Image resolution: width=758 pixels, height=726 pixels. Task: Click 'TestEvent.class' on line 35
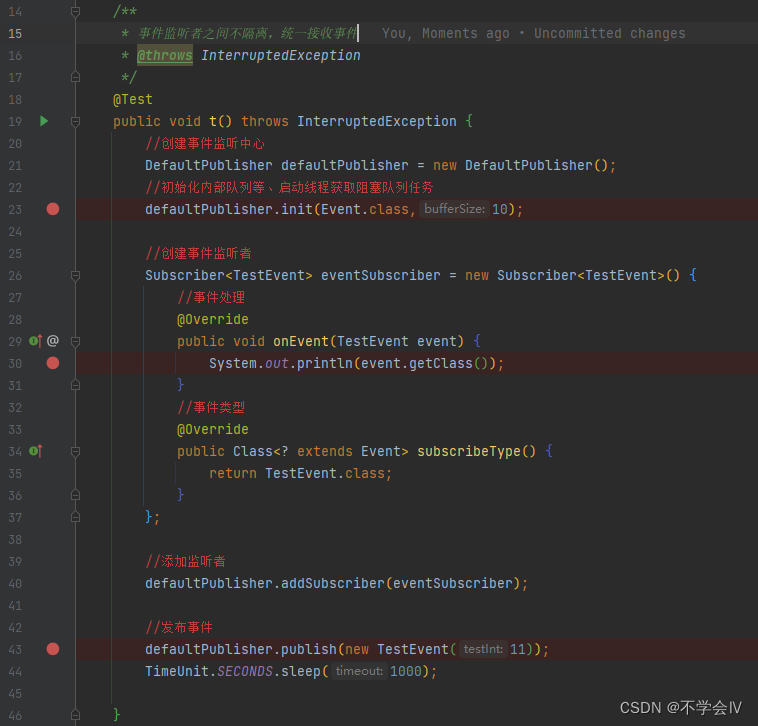pyautogui.click(x=325, y=473)
